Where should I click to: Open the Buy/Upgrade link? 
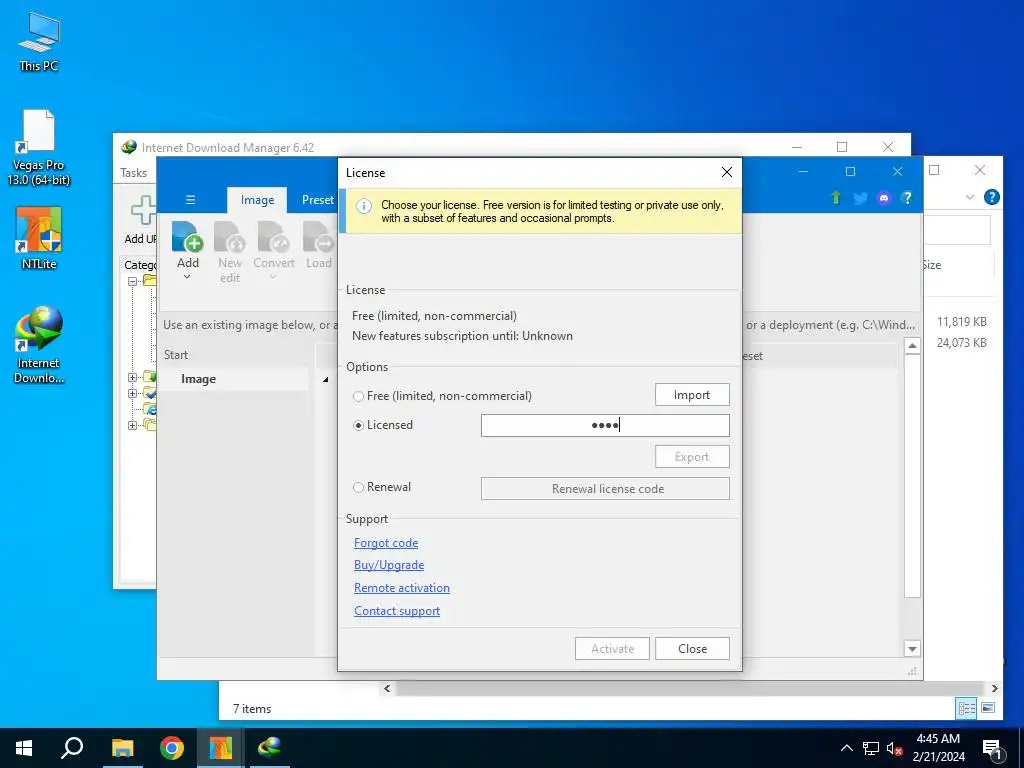[389, 565]
